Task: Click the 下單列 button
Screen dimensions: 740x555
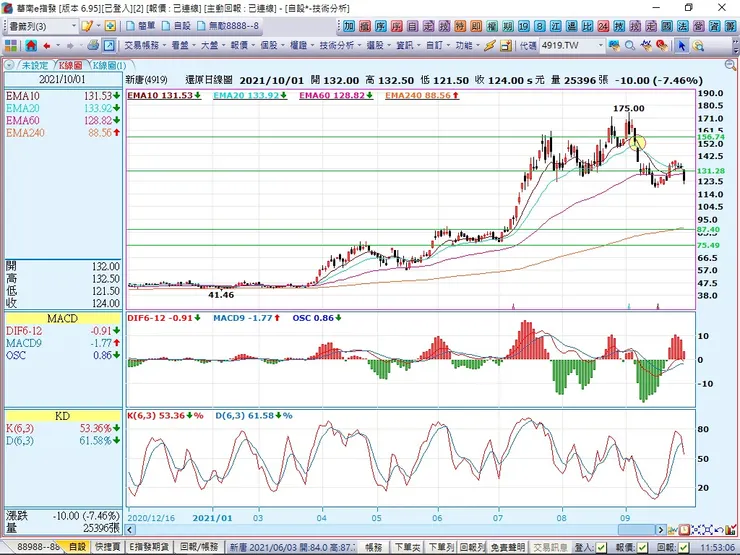Action: click(x=441, y=547)
